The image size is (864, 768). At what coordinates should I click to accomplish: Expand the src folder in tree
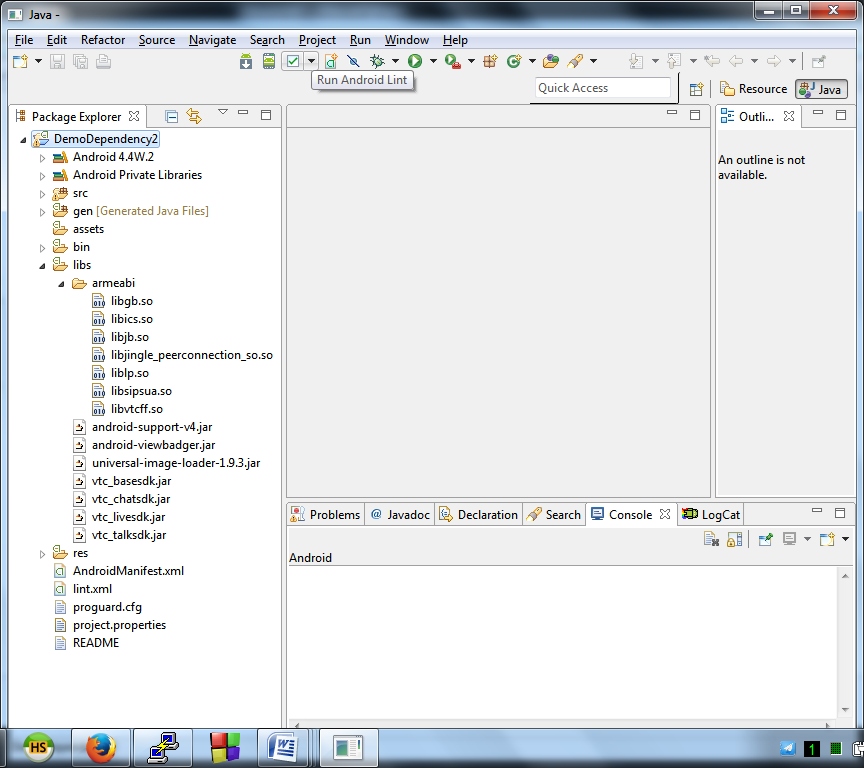tap(42, 193)
